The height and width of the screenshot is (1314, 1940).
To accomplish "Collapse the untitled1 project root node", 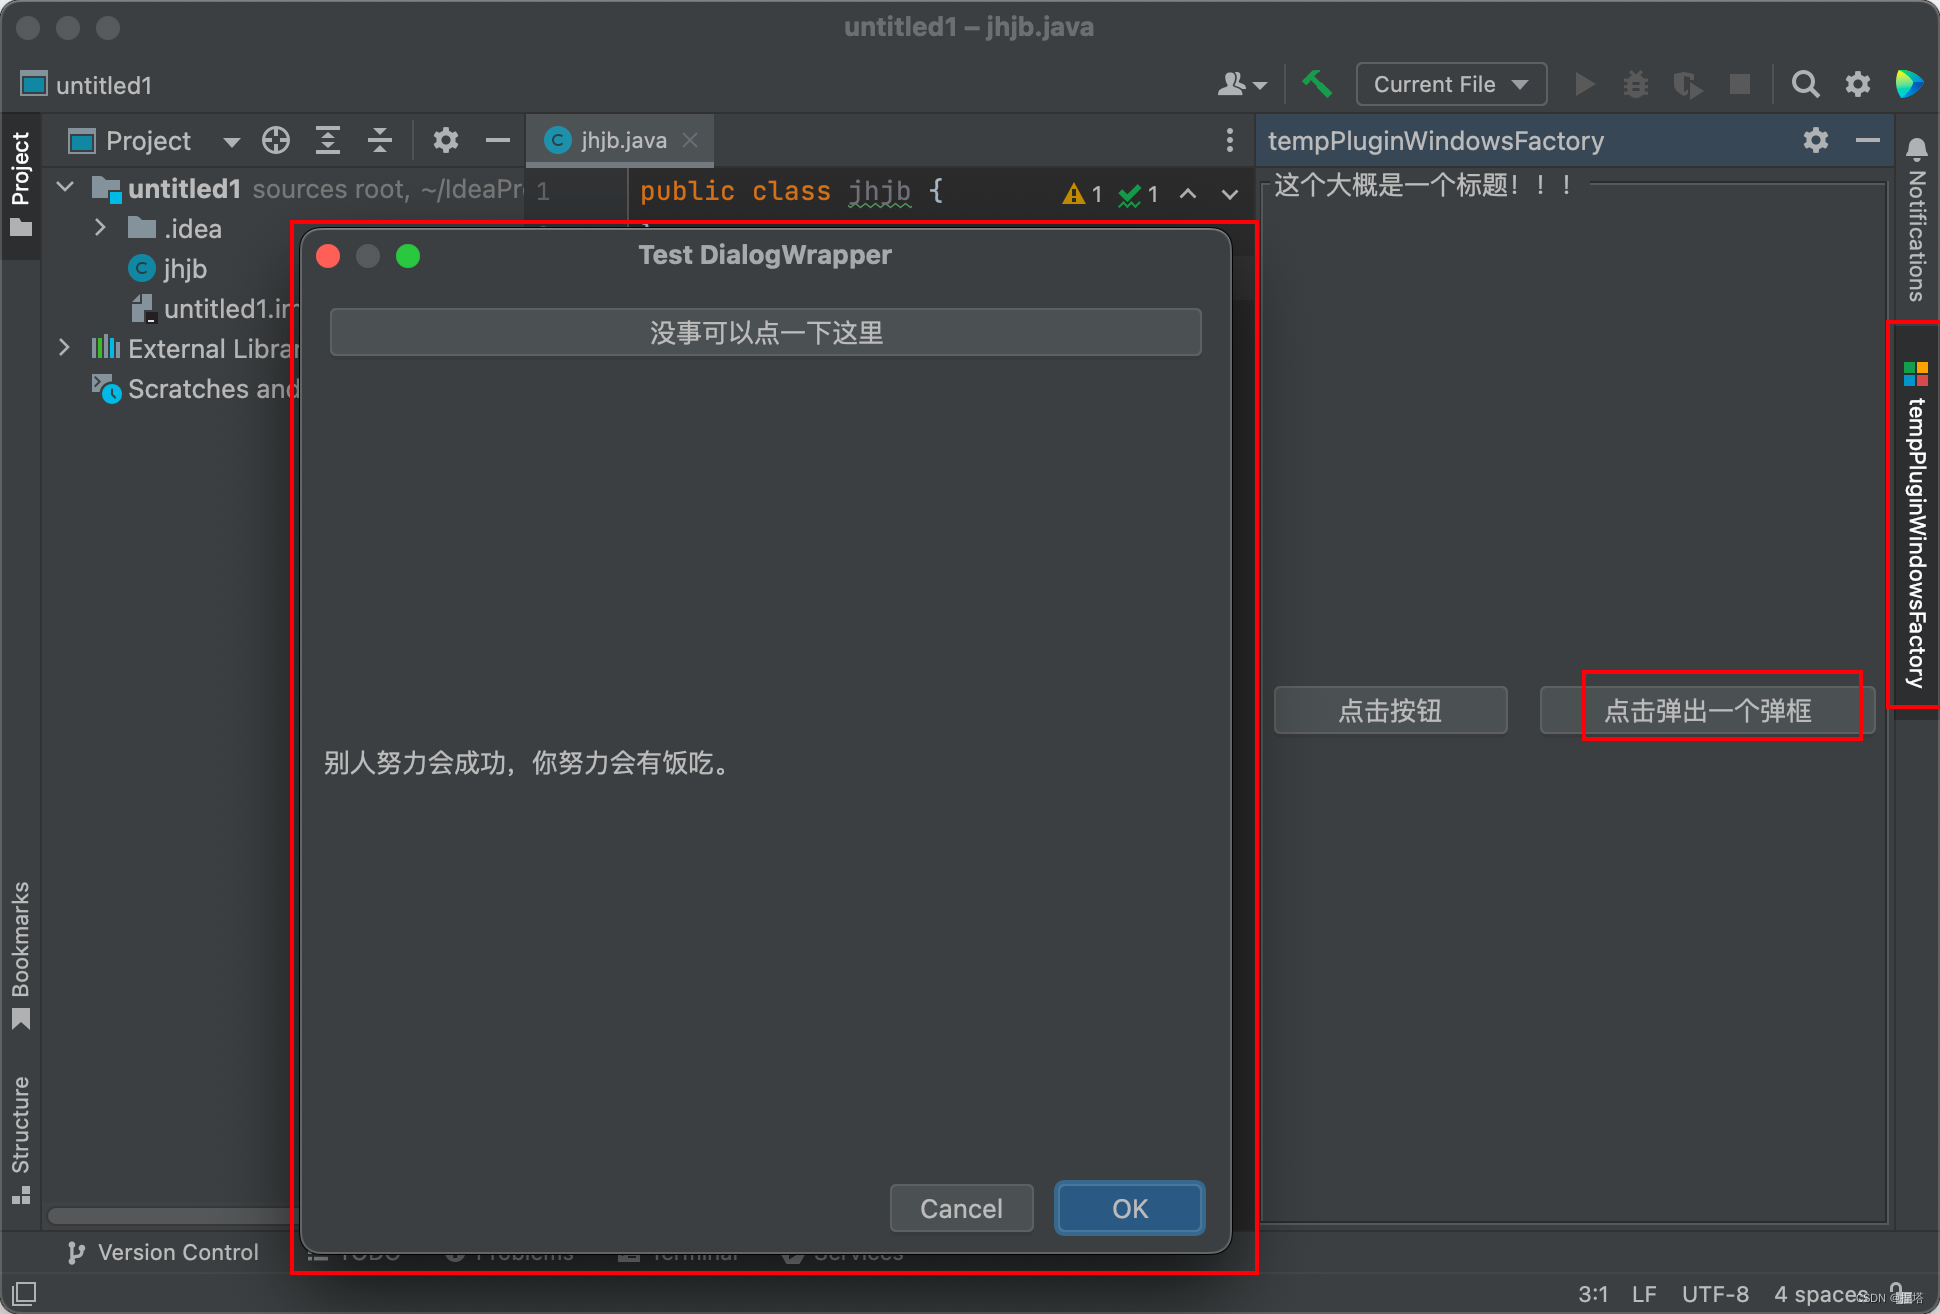I will point(66,188).
